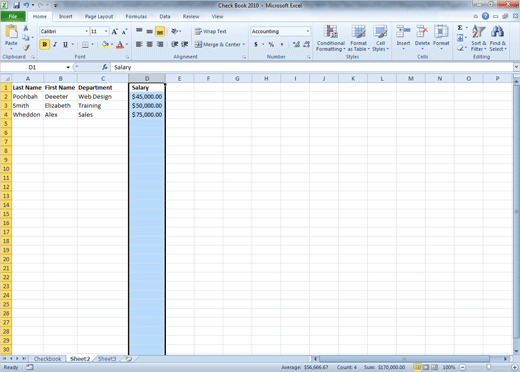This screenshot has width=520, height=372.
Task: Click Insert Worksheet tab icon
Action: 128,359
